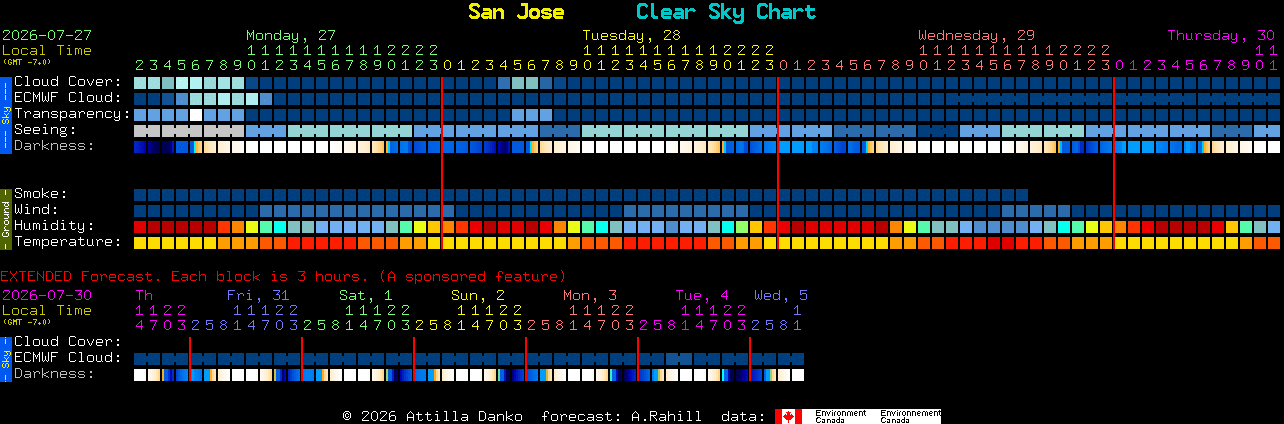Click the Th day header in extended forecast
The height and width of the screenshot is (424, 1284).
coord(144,295)
